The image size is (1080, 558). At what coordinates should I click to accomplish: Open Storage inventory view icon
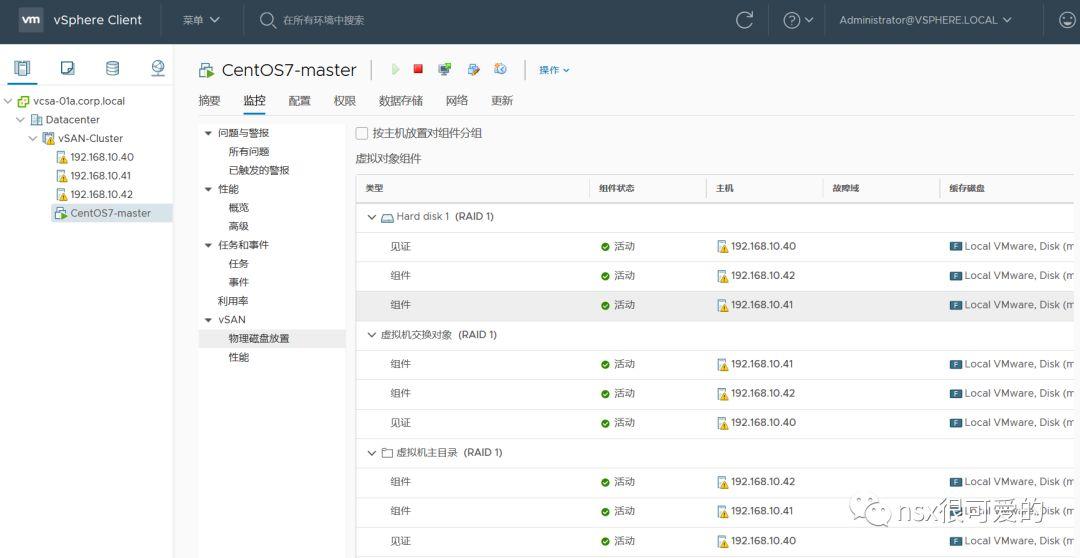click(x=112, y=68)
